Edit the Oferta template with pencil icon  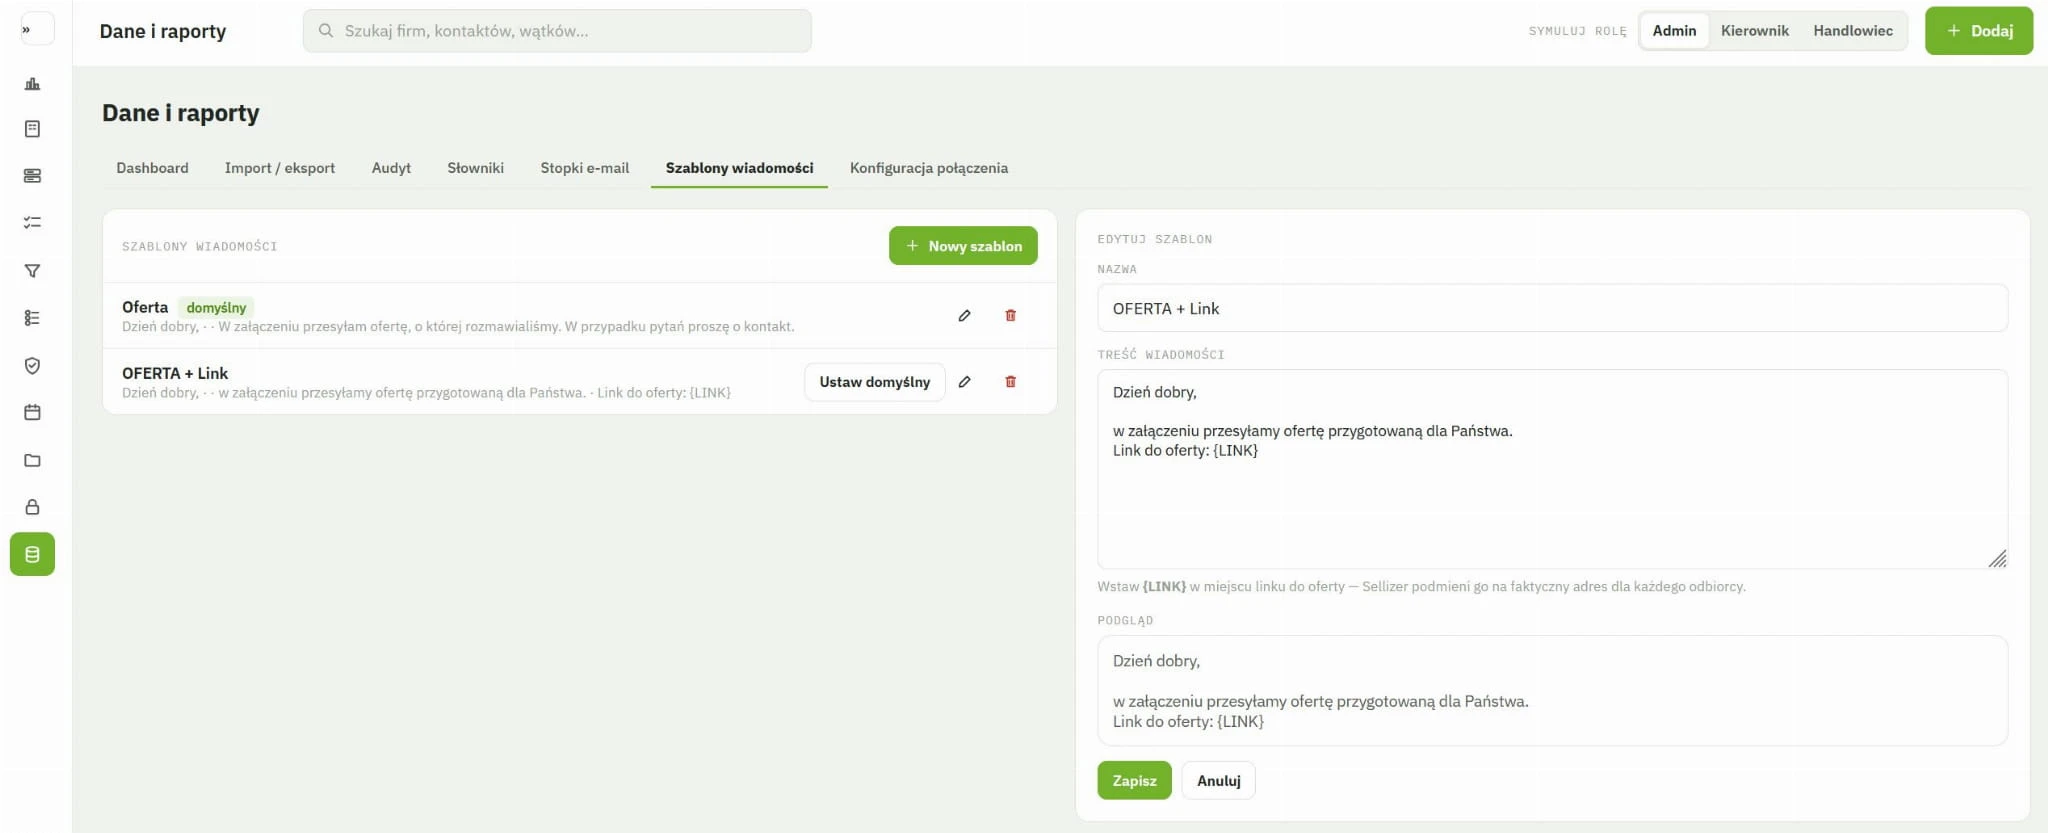tap(964, 315)
